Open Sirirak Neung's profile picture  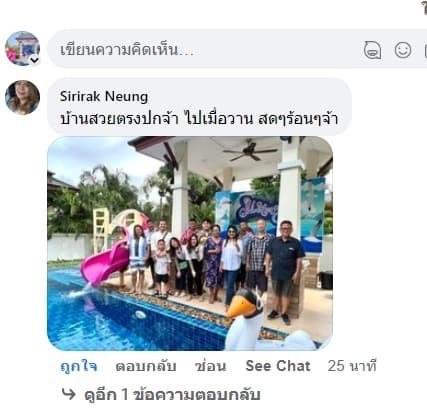tap(22, 97)
